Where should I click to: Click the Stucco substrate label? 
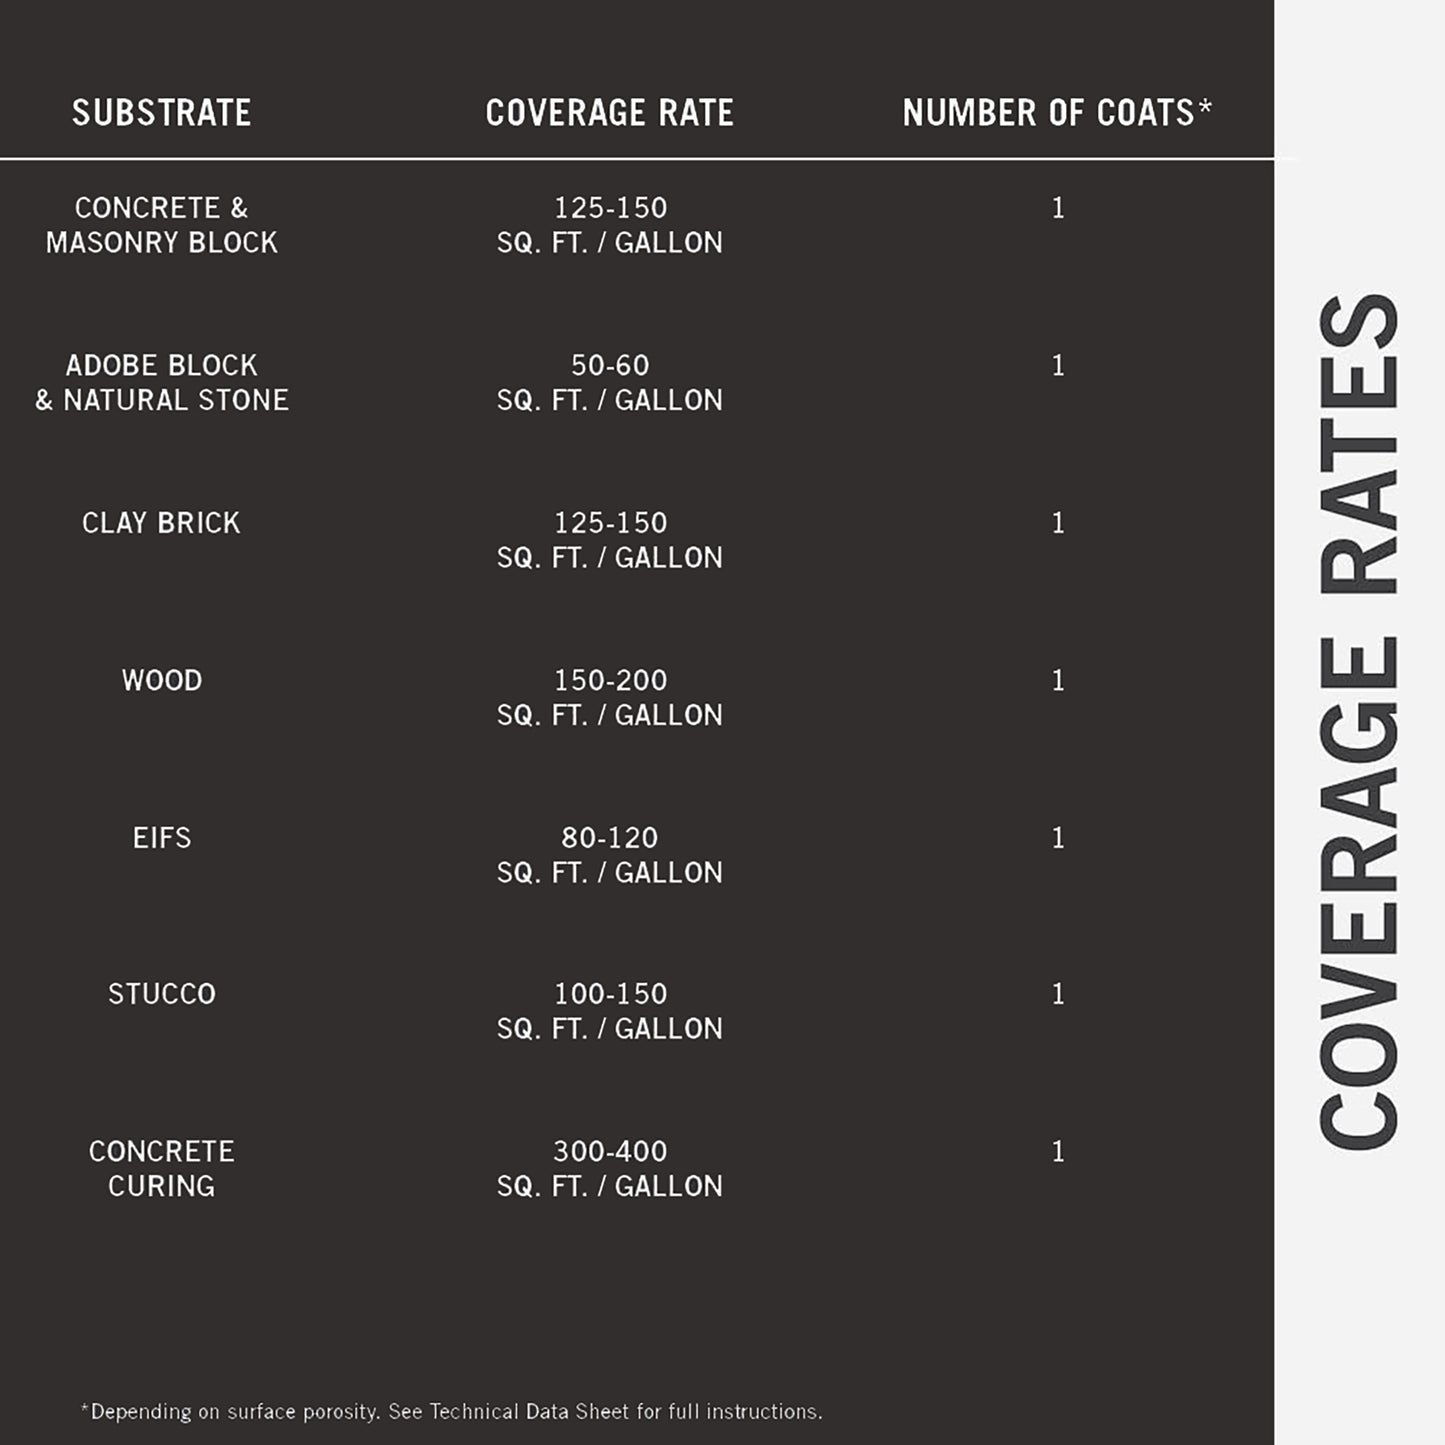[x=161, y=994]
